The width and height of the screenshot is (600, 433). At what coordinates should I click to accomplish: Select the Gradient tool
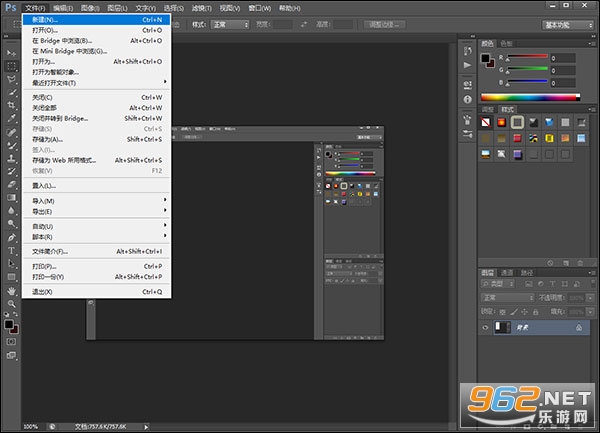[11, 198]
